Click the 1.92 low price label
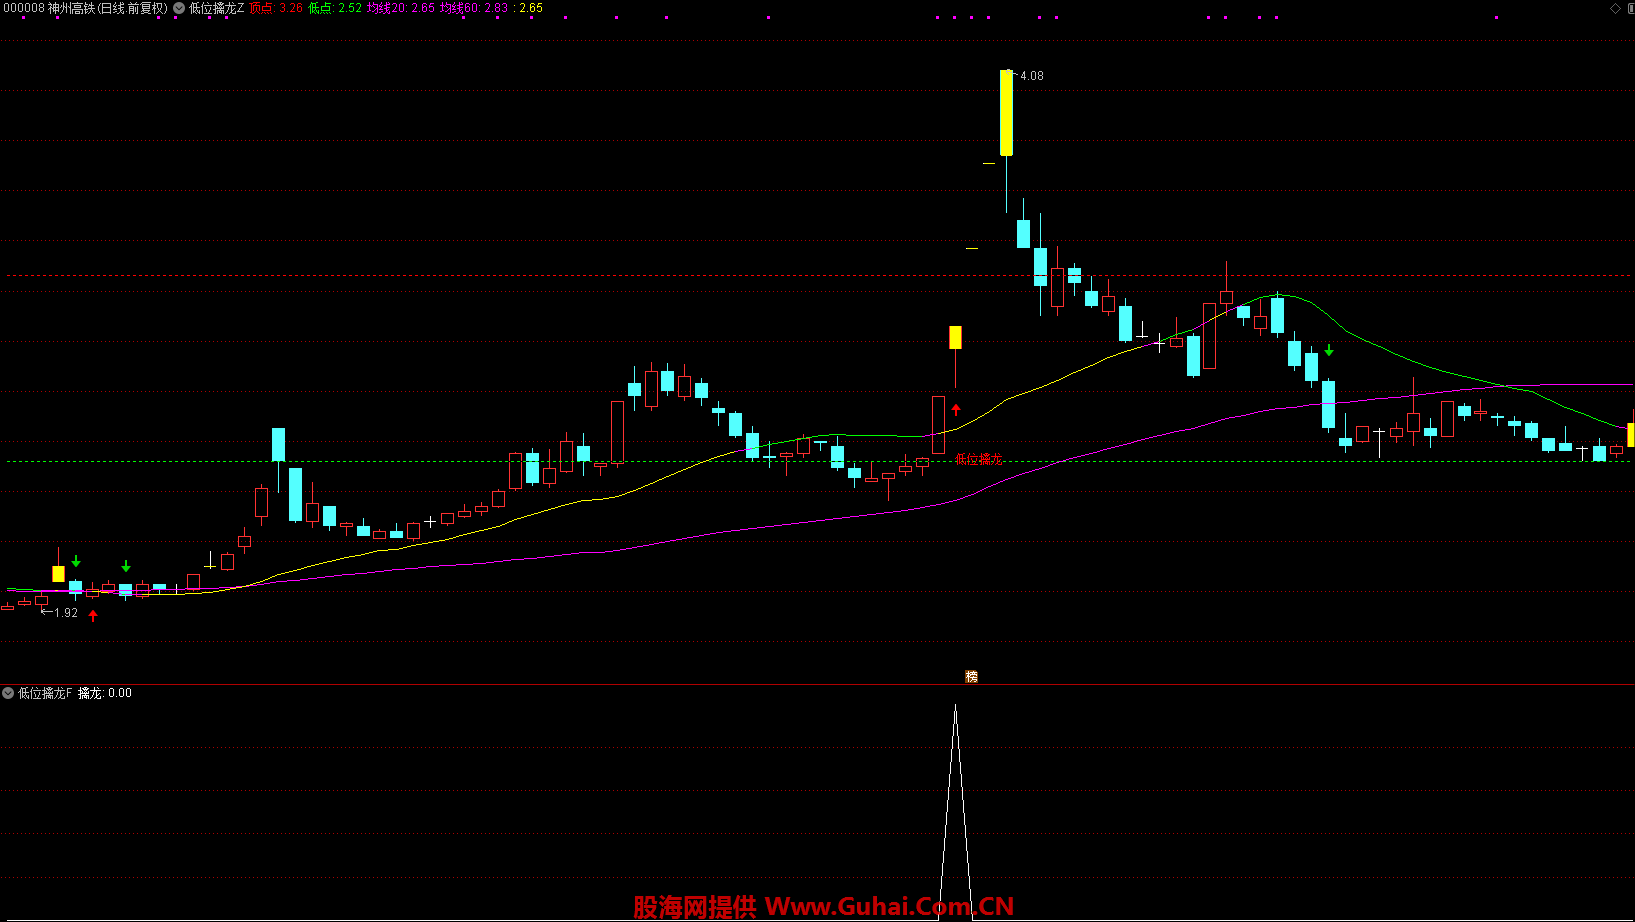Image resolution: width=1635 pixels, height=922 pixels. [x=66, y=613]
